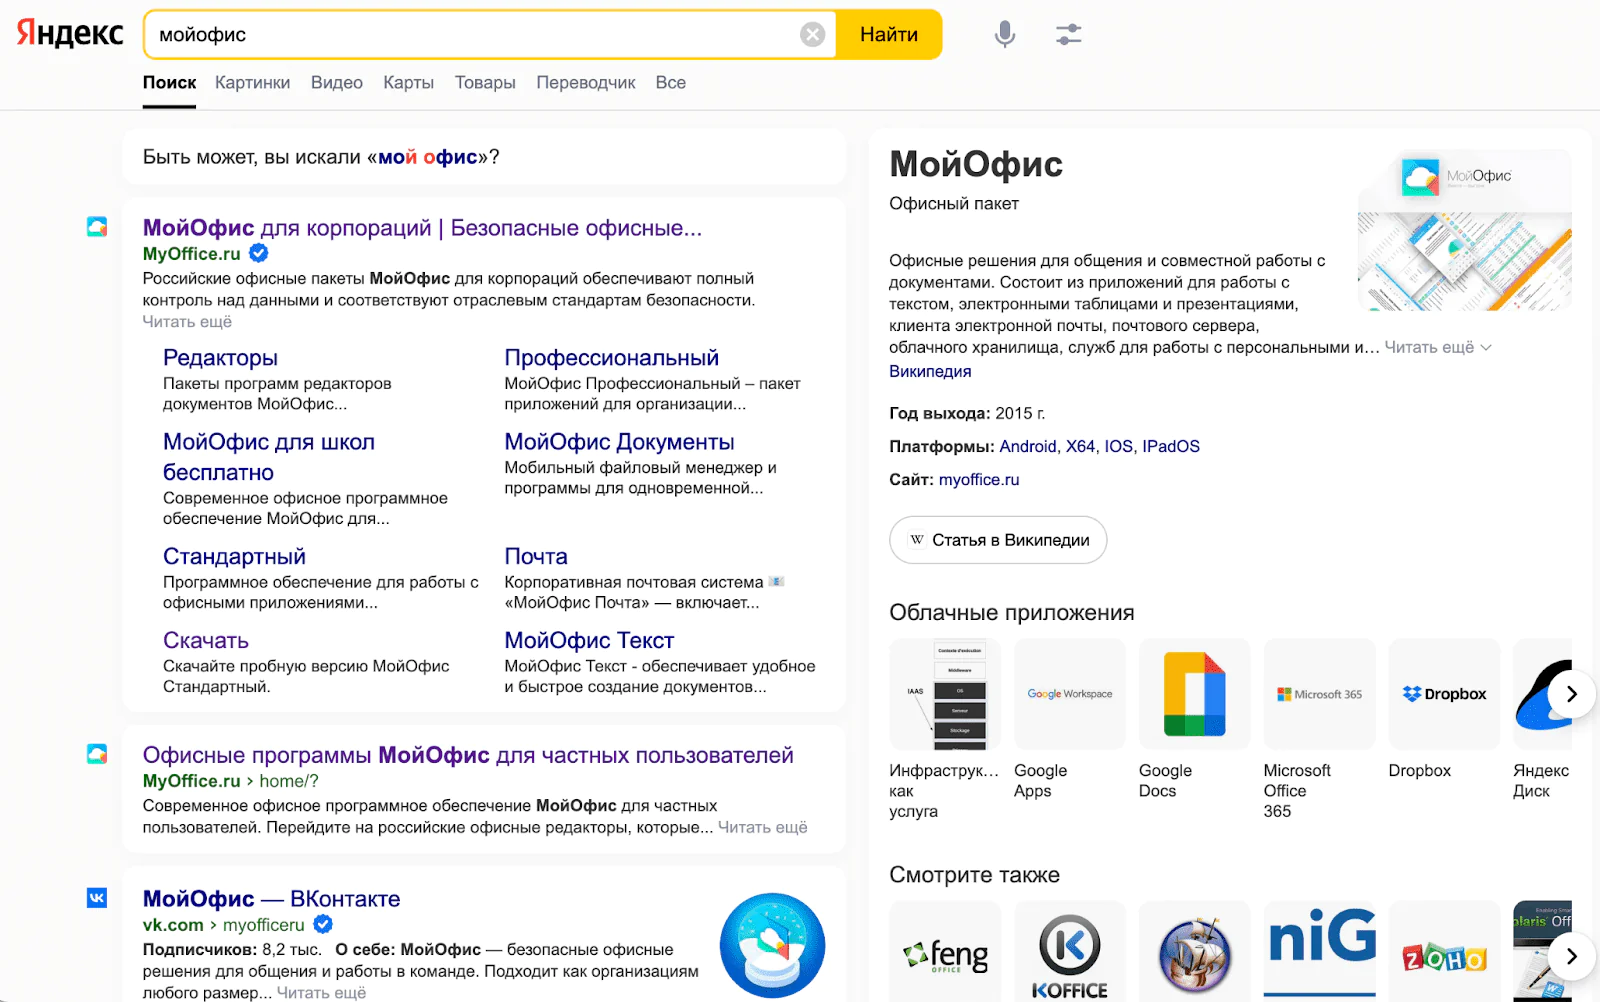Open the Википедия source link

[x=930, y=371]
